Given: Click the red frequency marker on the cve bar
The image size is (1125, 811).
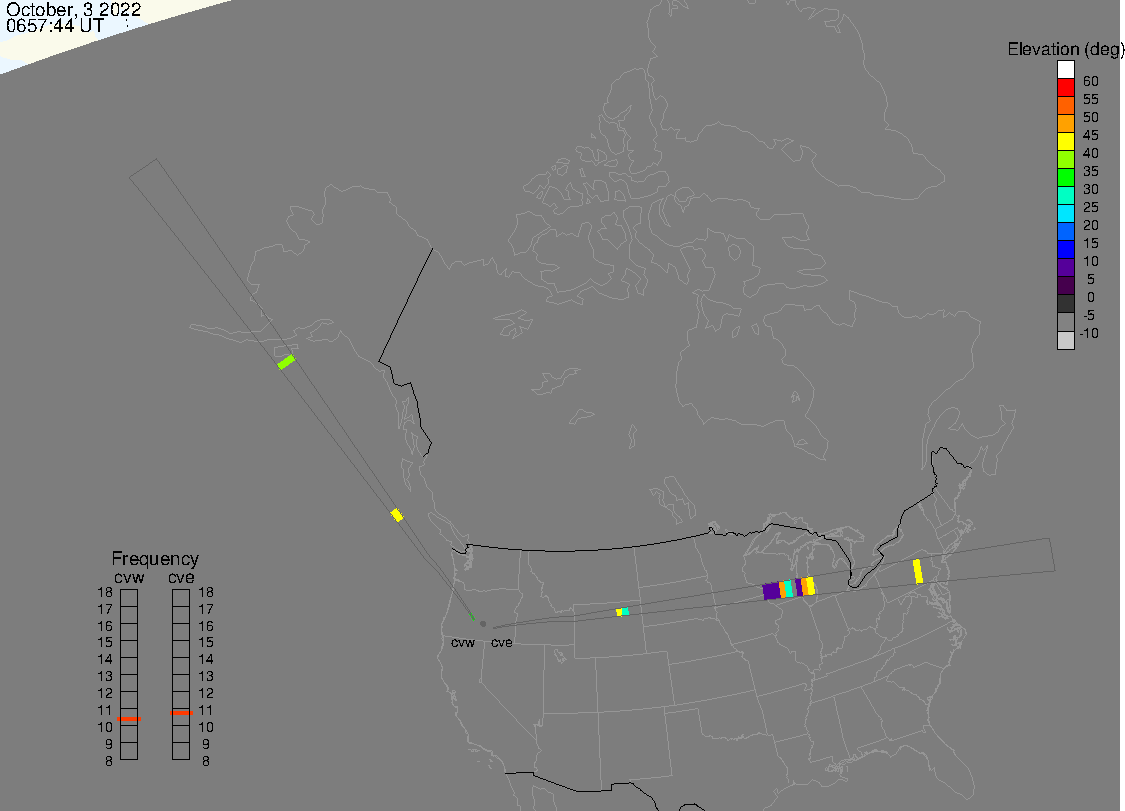Looking at the screenshot, I should pyautogui.click(x=182, y=713).
